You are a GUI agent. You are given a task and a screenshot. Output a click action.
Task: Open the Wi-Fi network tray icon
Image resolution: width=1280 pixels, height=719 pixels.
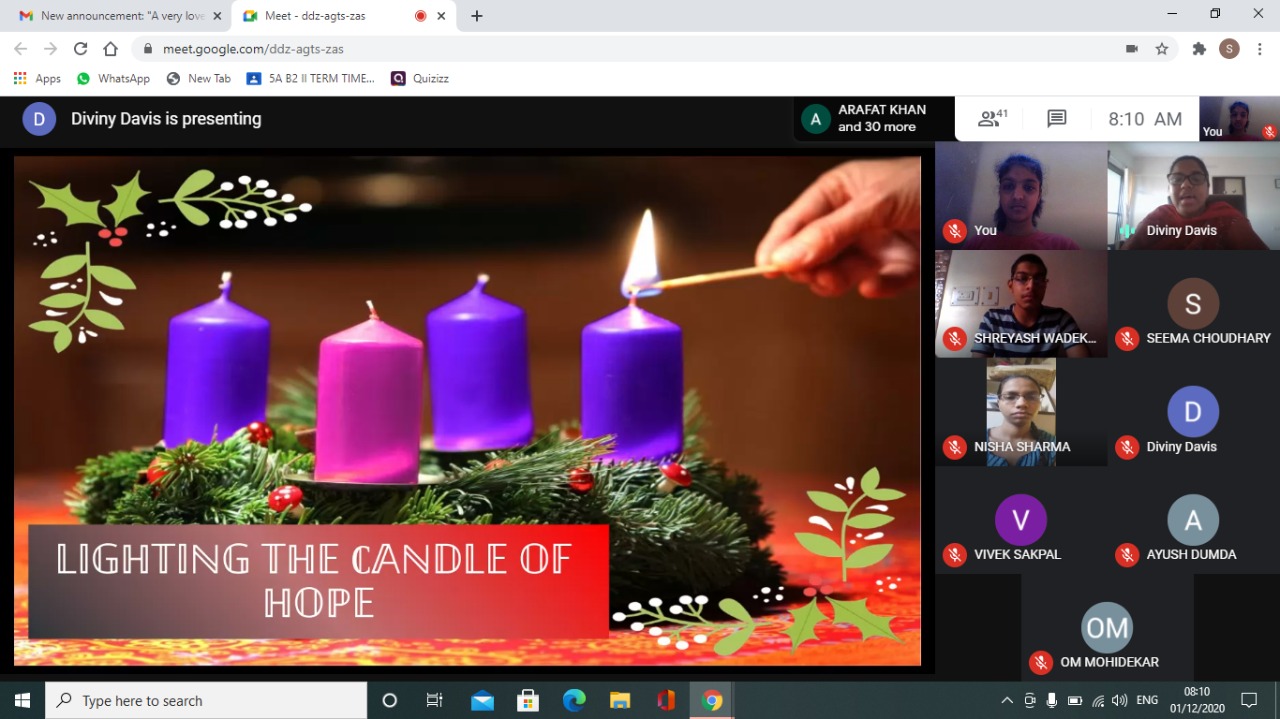[x=1098, y=700]
